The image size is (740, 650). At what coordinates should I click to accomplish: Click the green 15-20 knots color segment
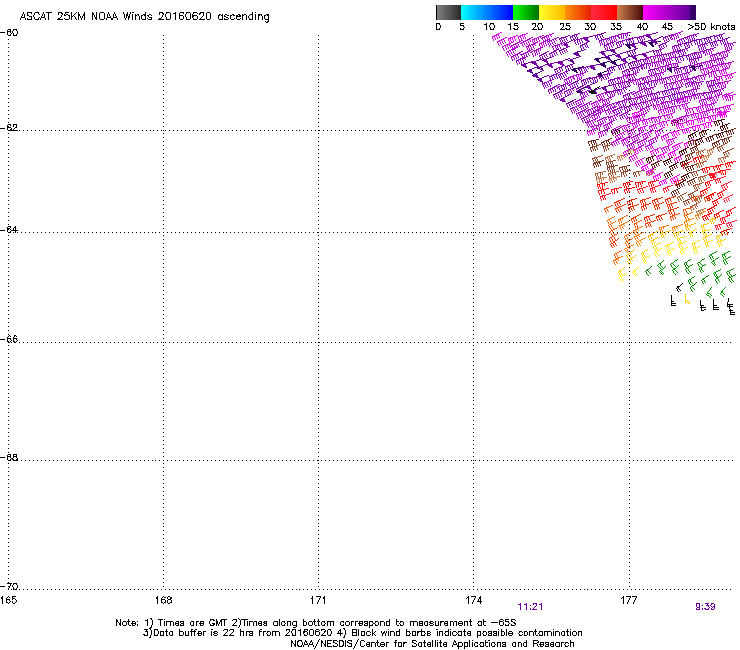526,12
